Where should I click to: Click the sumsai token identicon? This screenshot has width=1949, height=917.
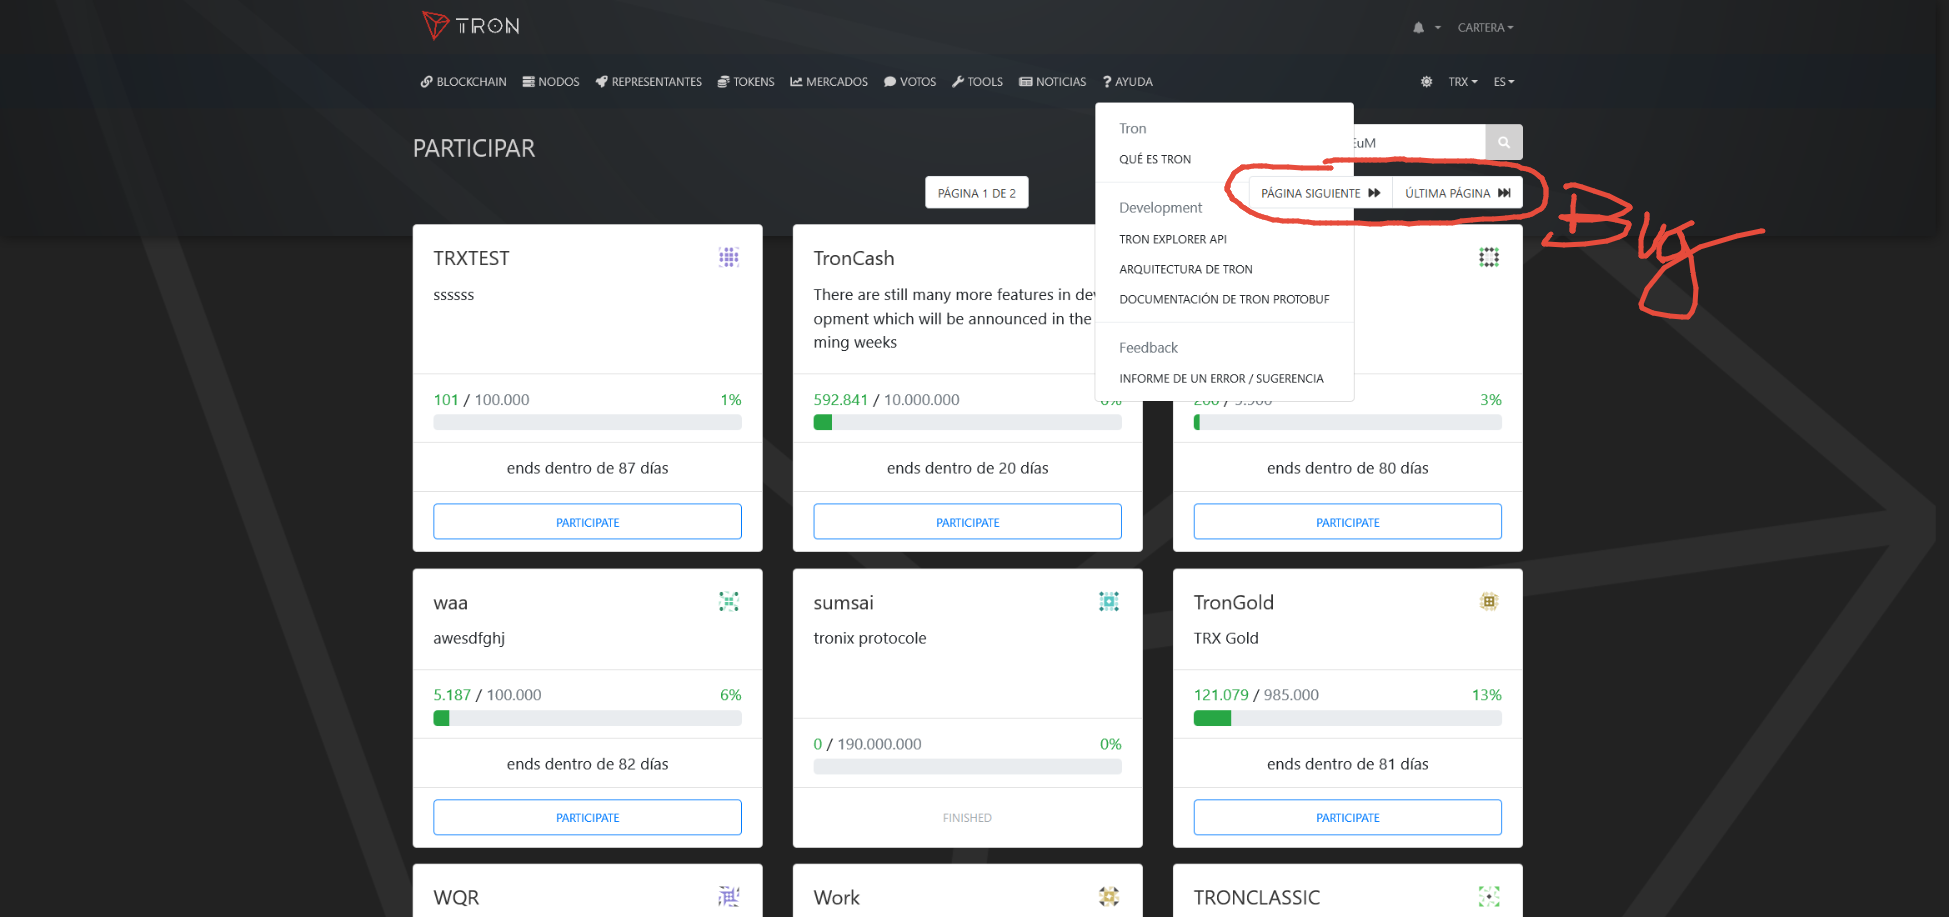point(1108,601)
